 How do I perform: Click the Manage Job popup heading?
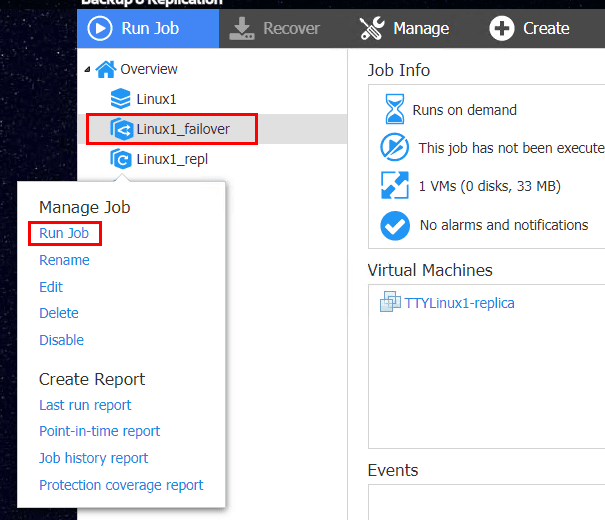[x=84, y=208]
